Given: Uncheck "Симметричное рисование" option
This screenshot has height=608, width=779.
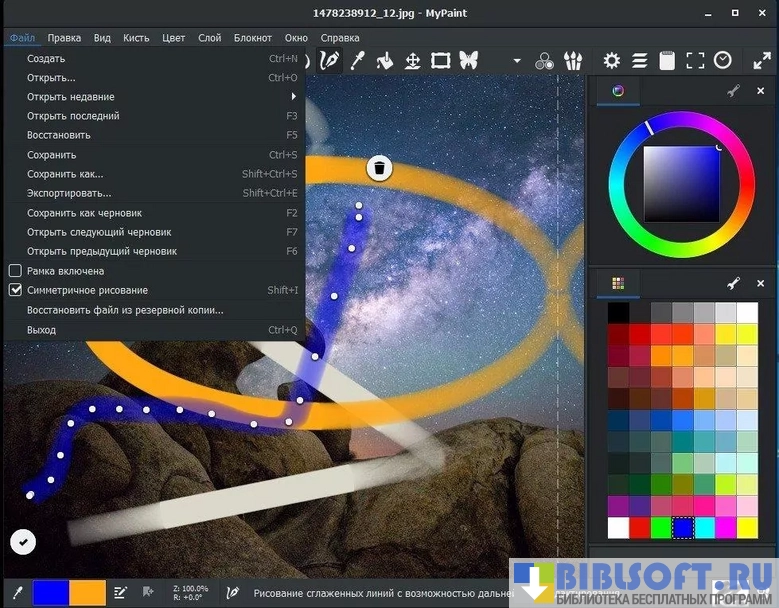Looking at the screenshot, I should (15, 290).
